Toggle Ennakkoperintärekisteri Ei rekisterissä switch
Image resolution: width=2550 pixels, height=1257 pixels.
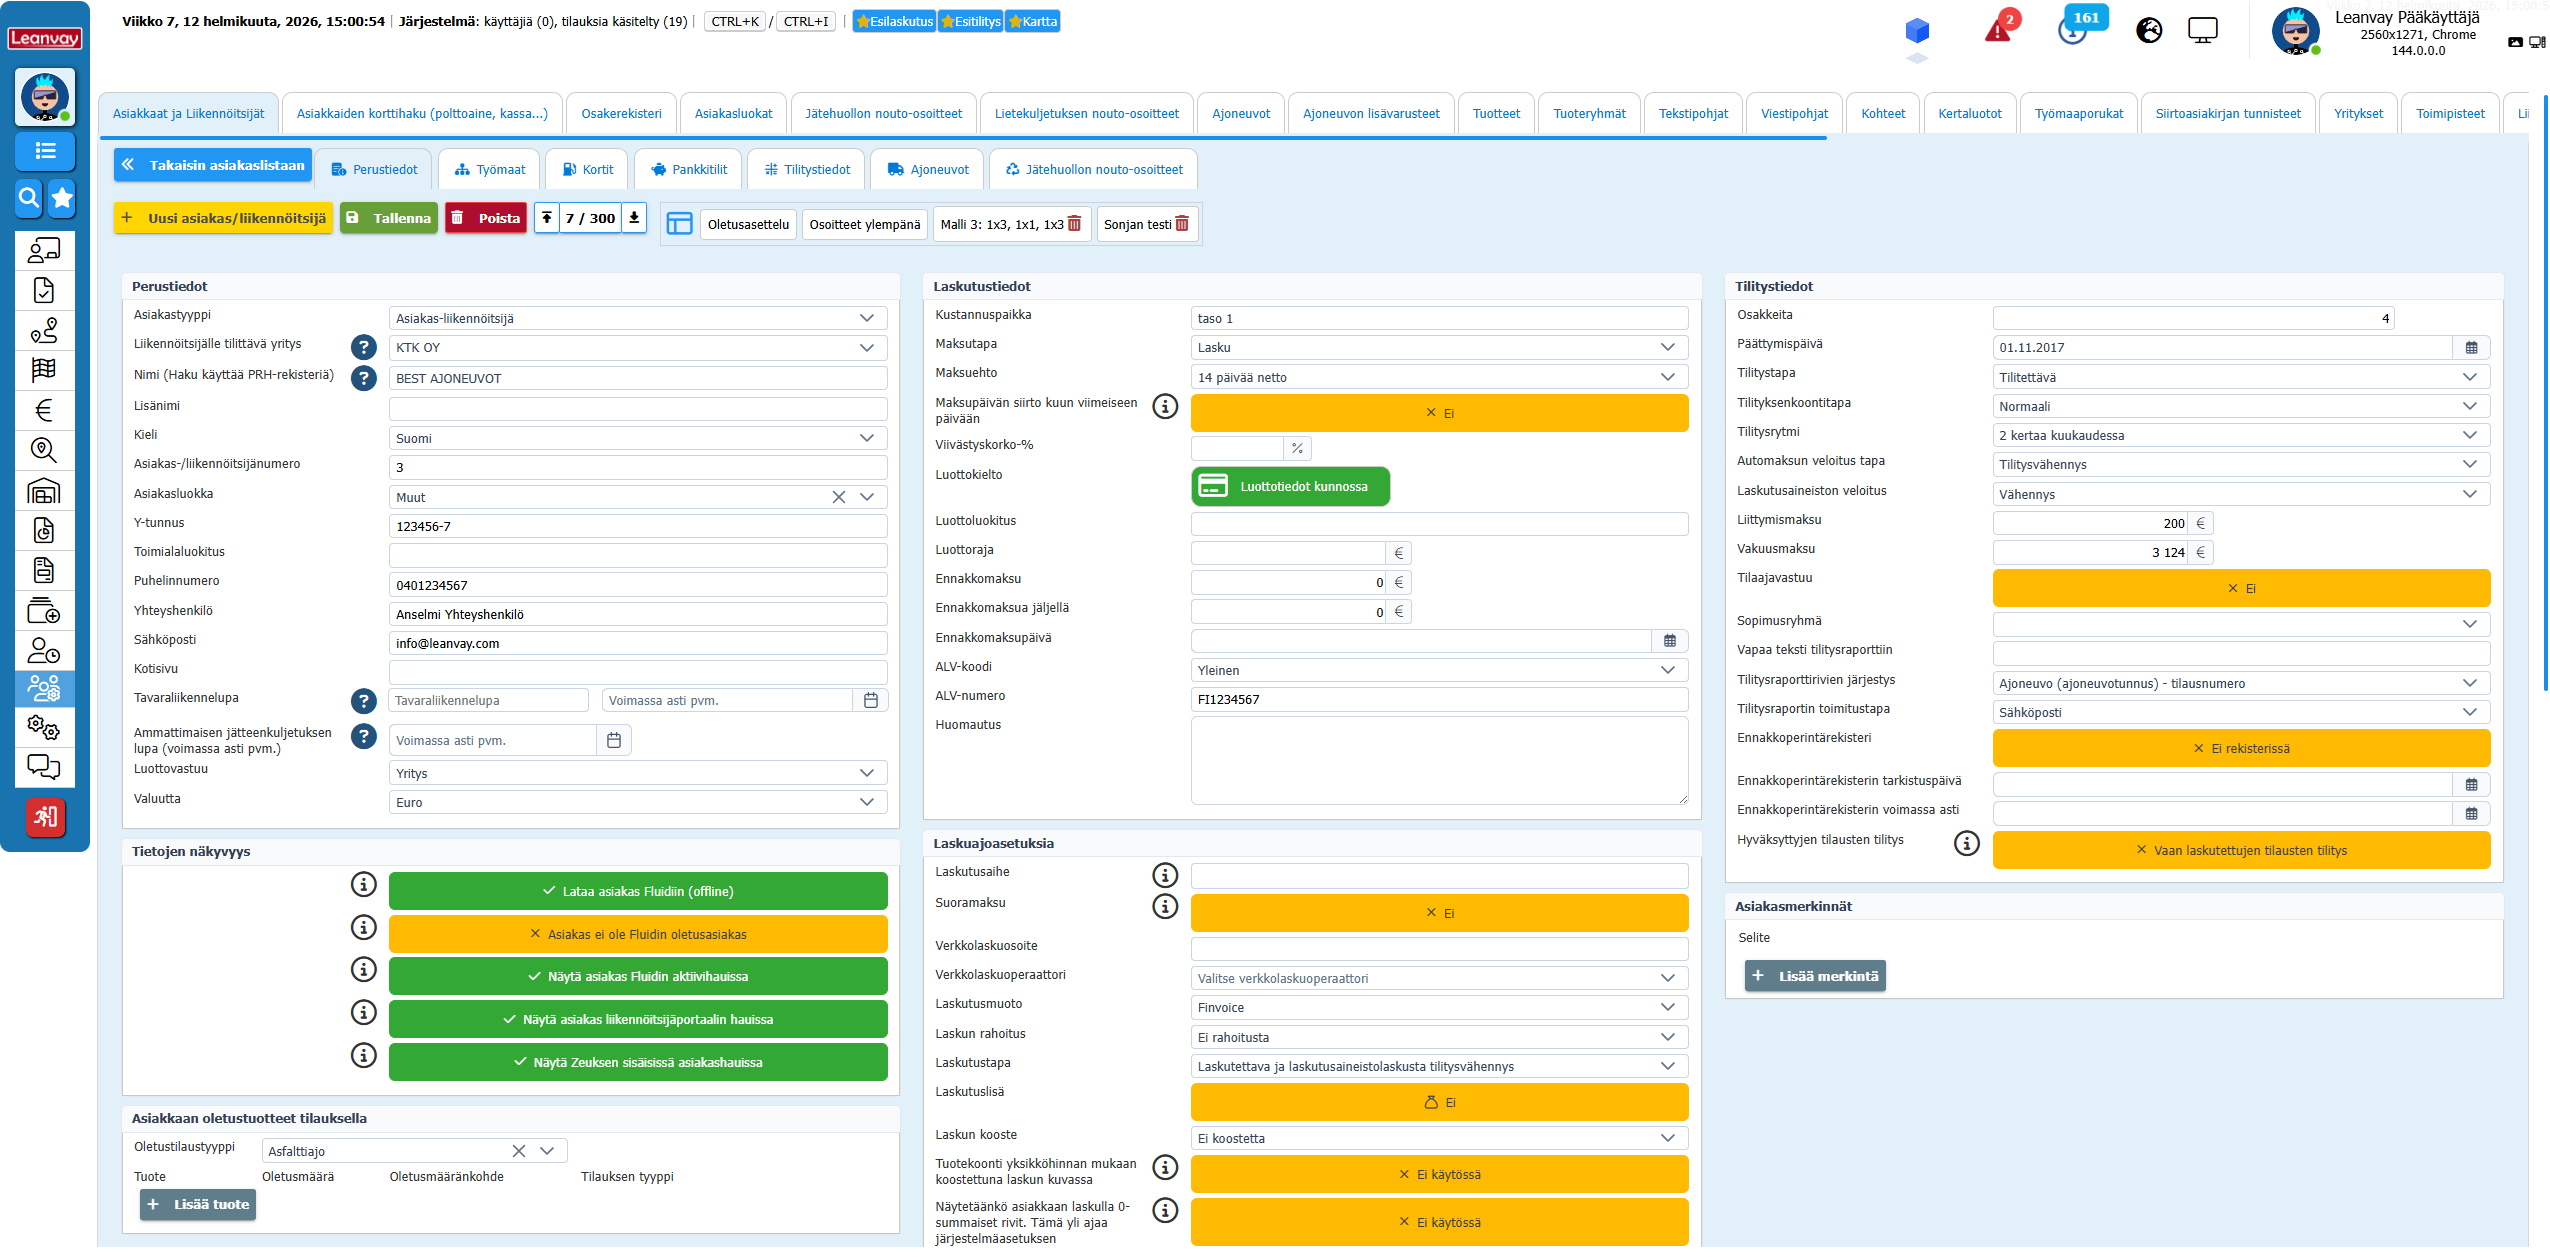pyautogui.click(x=2240, y=748)
